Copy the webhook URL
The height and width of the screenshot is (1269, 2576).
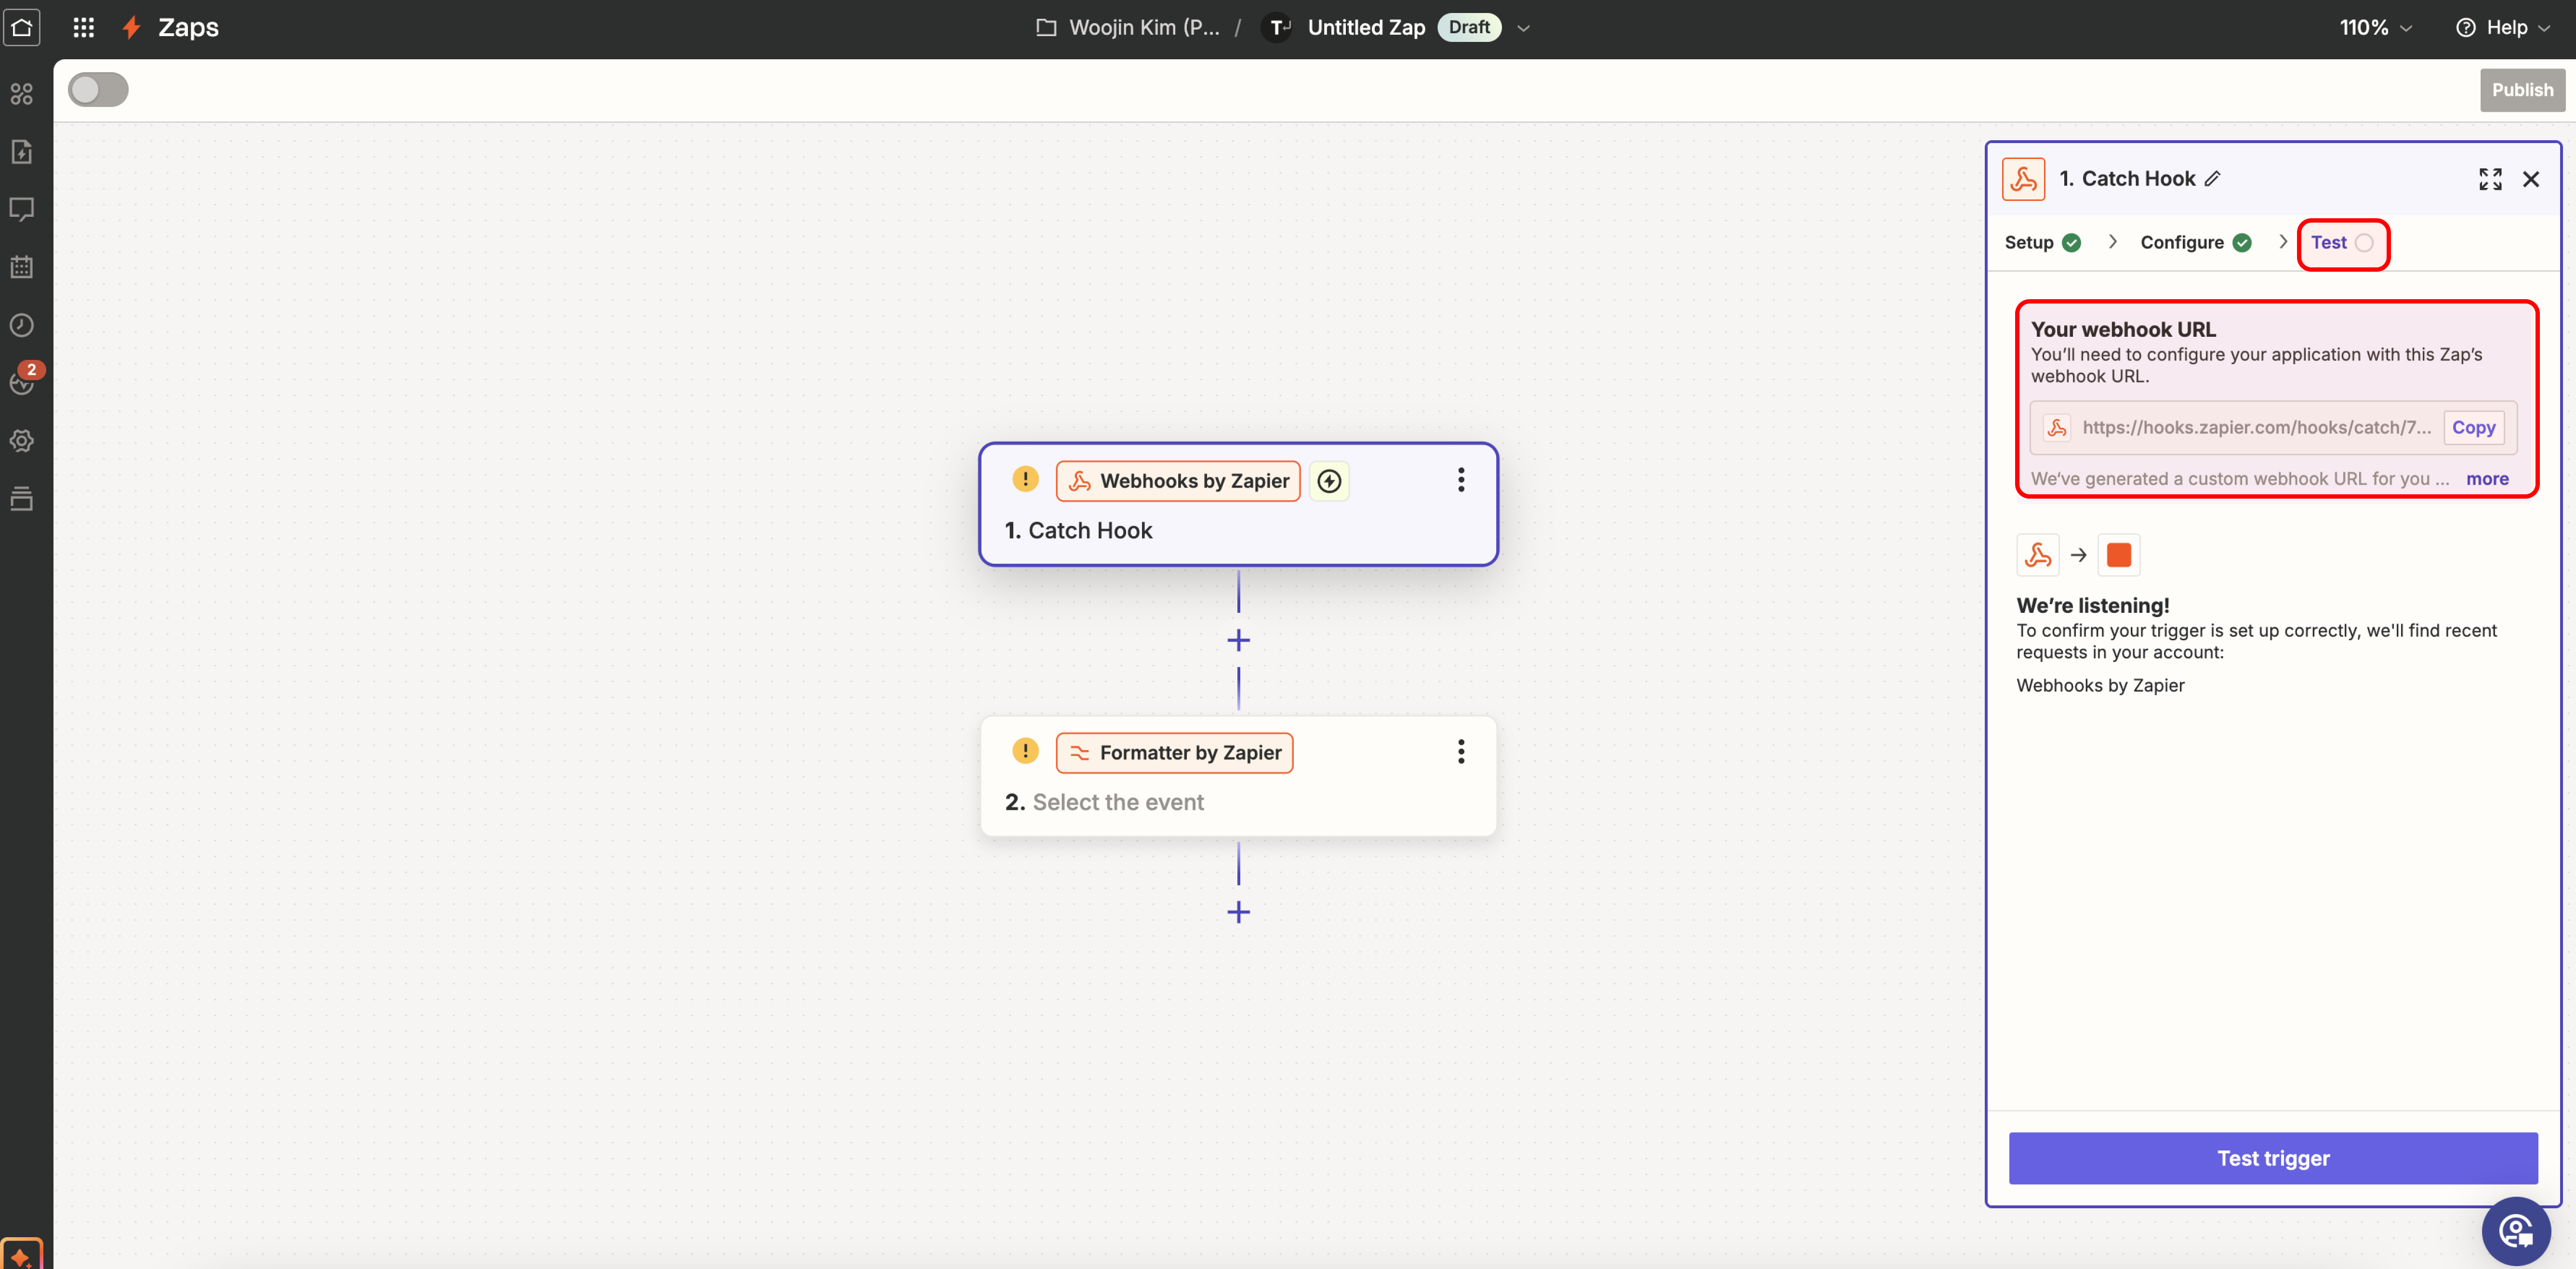[2473, 427]
